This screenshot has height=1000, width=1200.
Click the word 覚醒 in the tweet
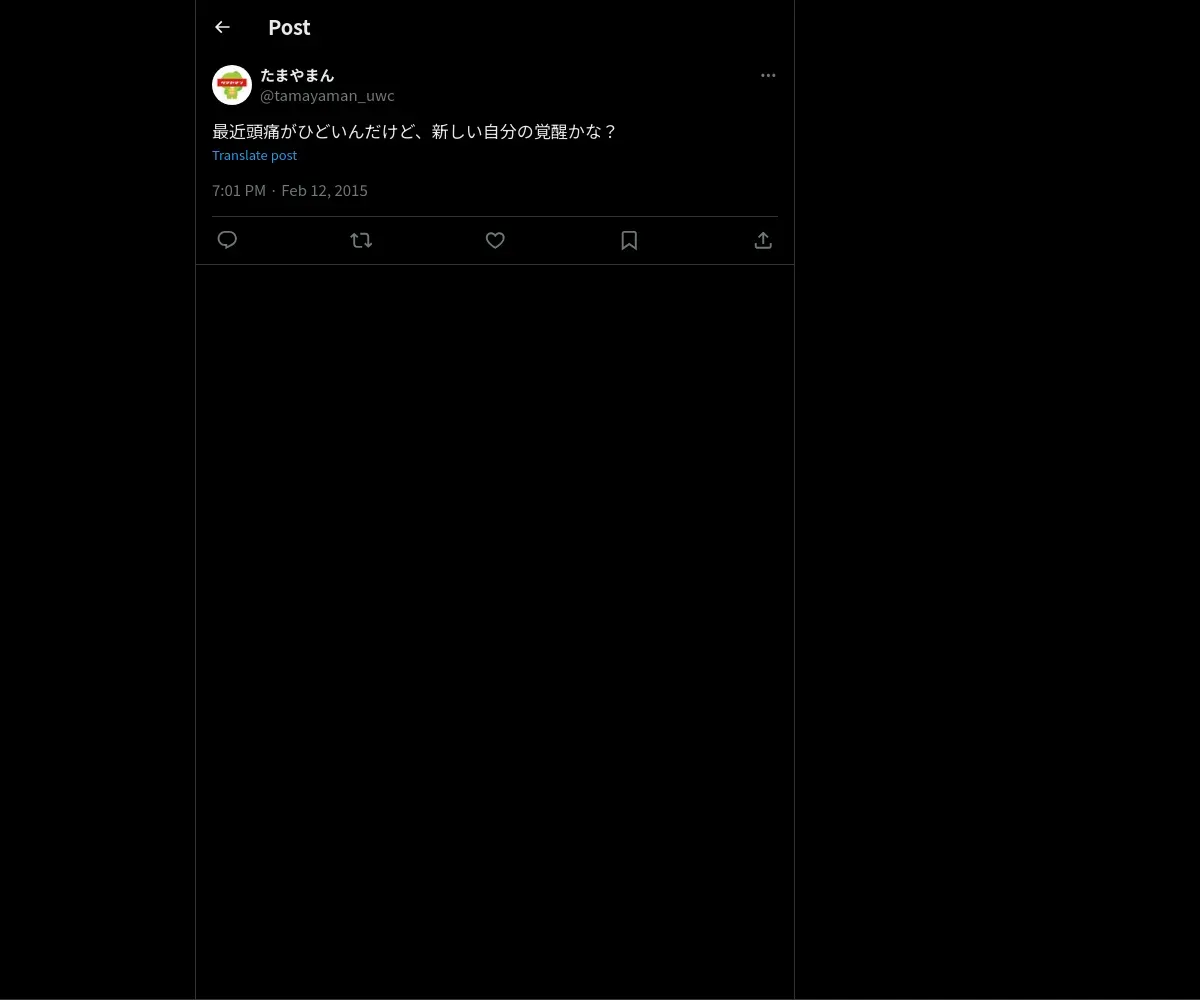click(551, 131)
